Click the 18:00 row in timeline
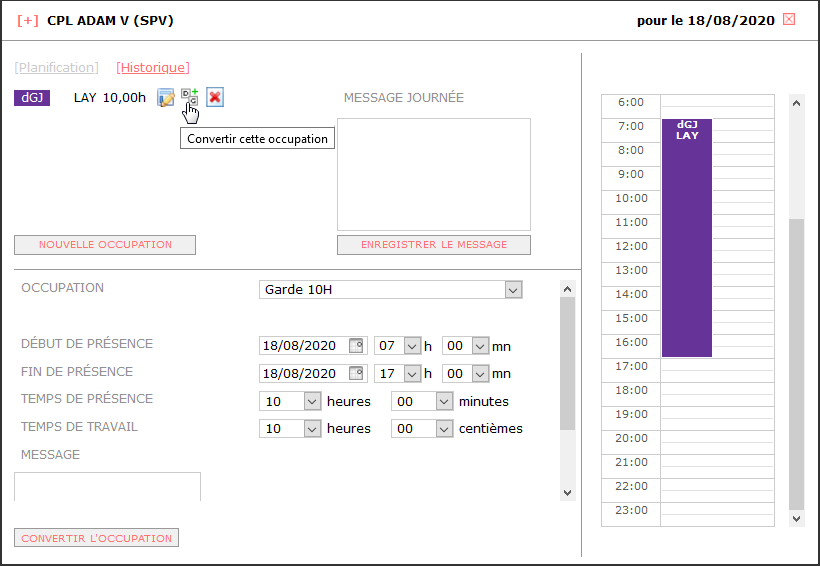 [x=688, y=394]
